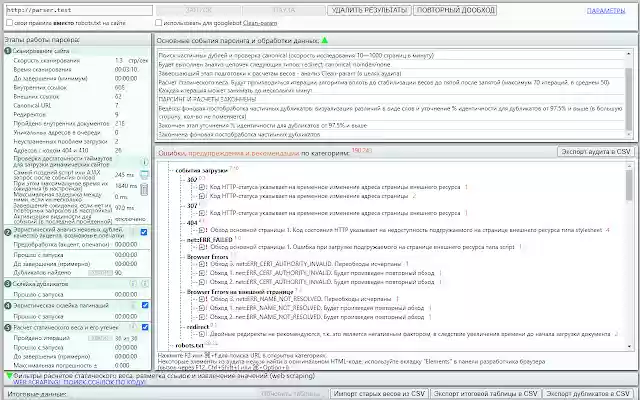Click 'Экспорт аудита в CSV' button
640x400 pixels.
(x=596, y=151)
